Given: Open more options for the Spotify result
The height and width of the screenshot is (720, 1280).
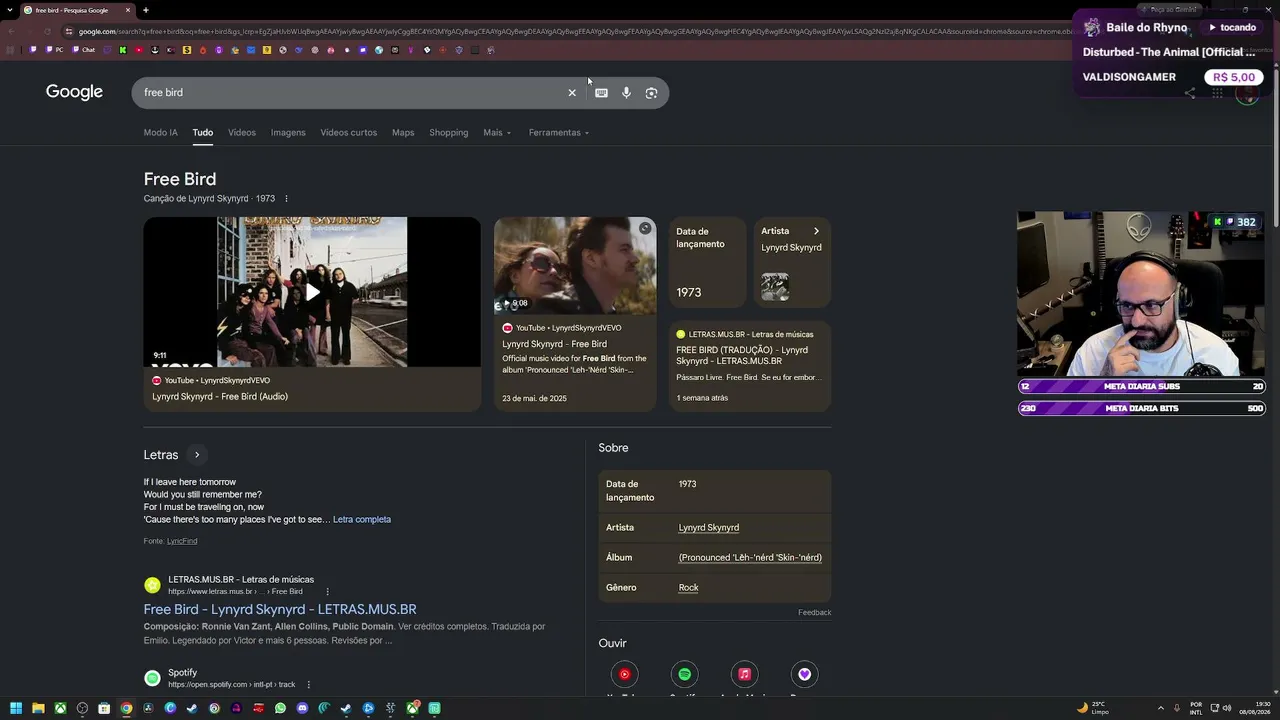Looking at the screenshot, I should coord(308,685).
